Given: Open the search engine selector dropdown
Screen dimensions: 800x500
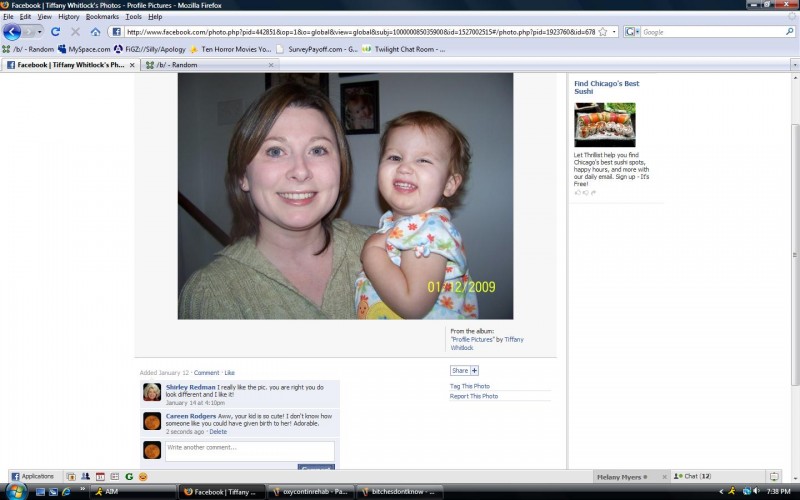Looking at the screenshot, I should point(632,32).
